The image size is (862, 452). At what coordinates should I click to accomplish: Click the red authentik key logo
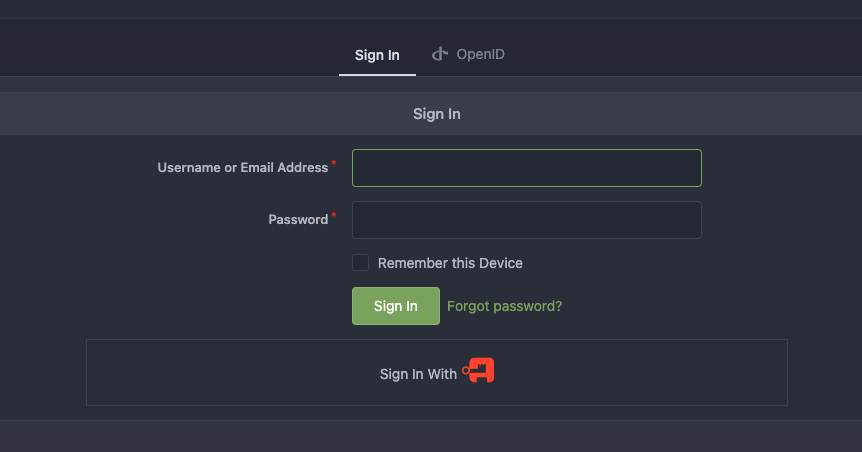pos(479,372)
